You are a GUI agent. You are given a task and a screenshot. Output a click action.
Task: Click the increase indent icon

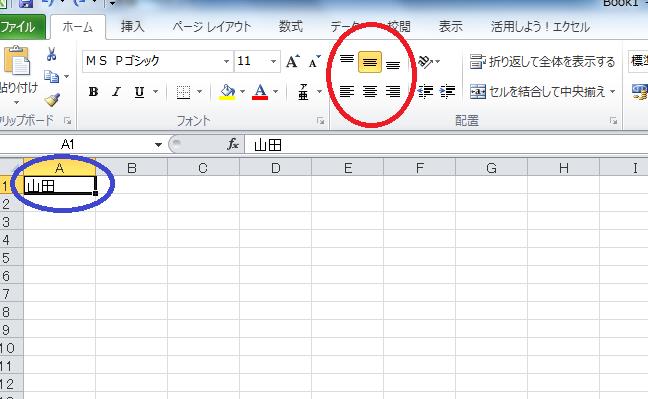click(x=448, y=91)
